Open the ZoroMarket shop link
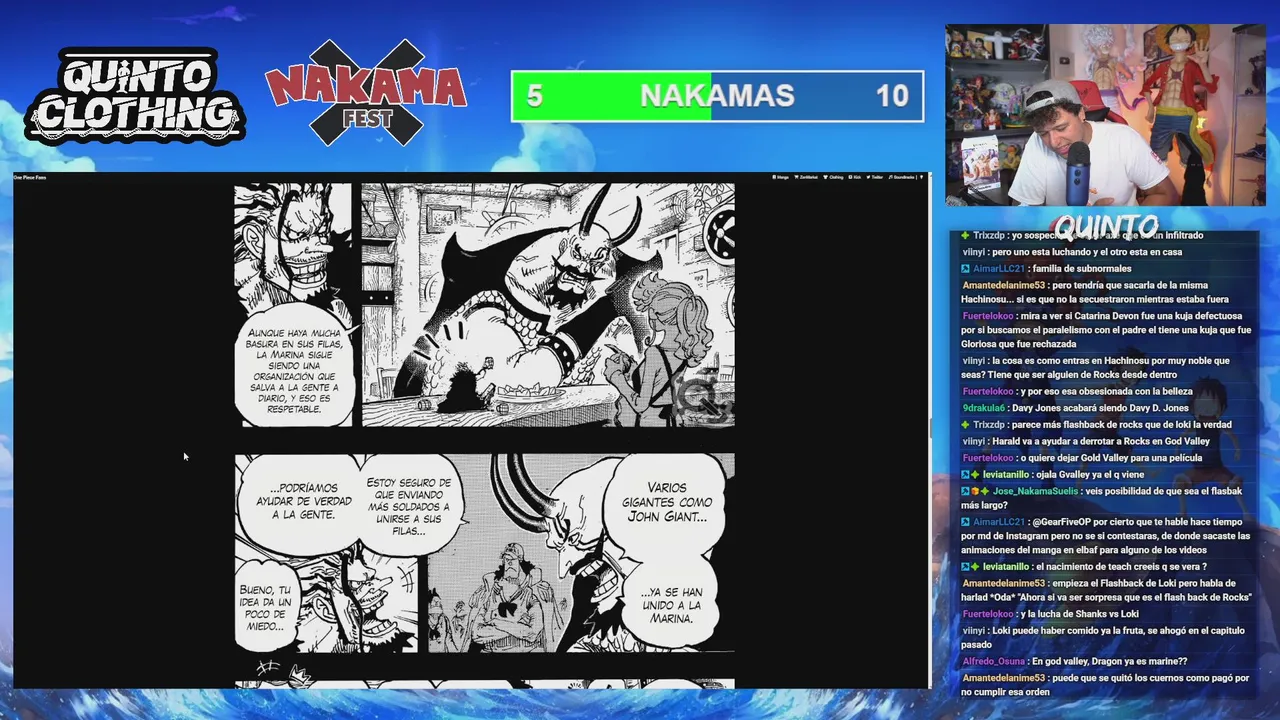Viewport: 1280px width, 720px height. tap(806, 177)
